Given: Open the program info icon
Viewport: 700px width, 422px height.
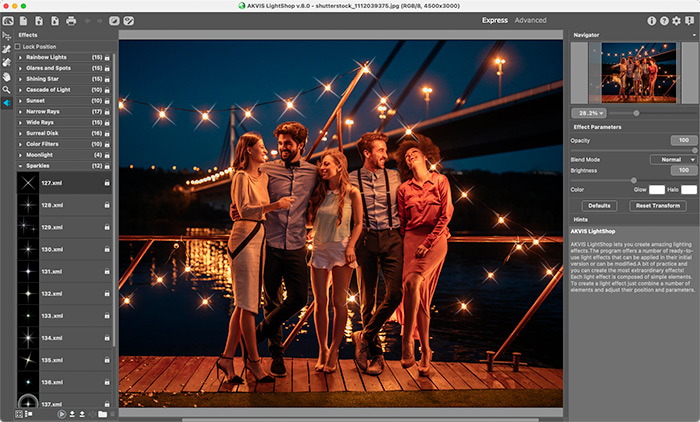Looking at the screenshot, I should click(652, 20).
